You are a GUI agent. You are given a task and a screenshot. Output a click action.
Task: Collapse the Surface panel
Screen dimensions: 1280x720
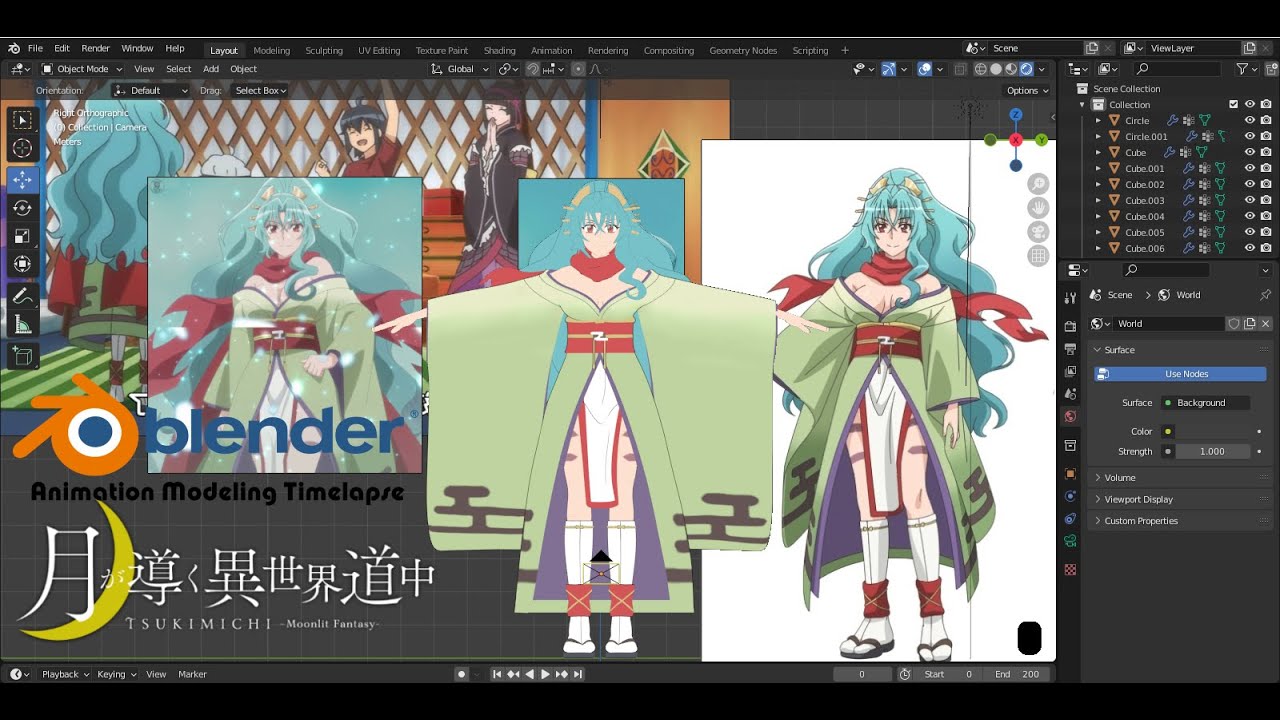coord(1119,350)
